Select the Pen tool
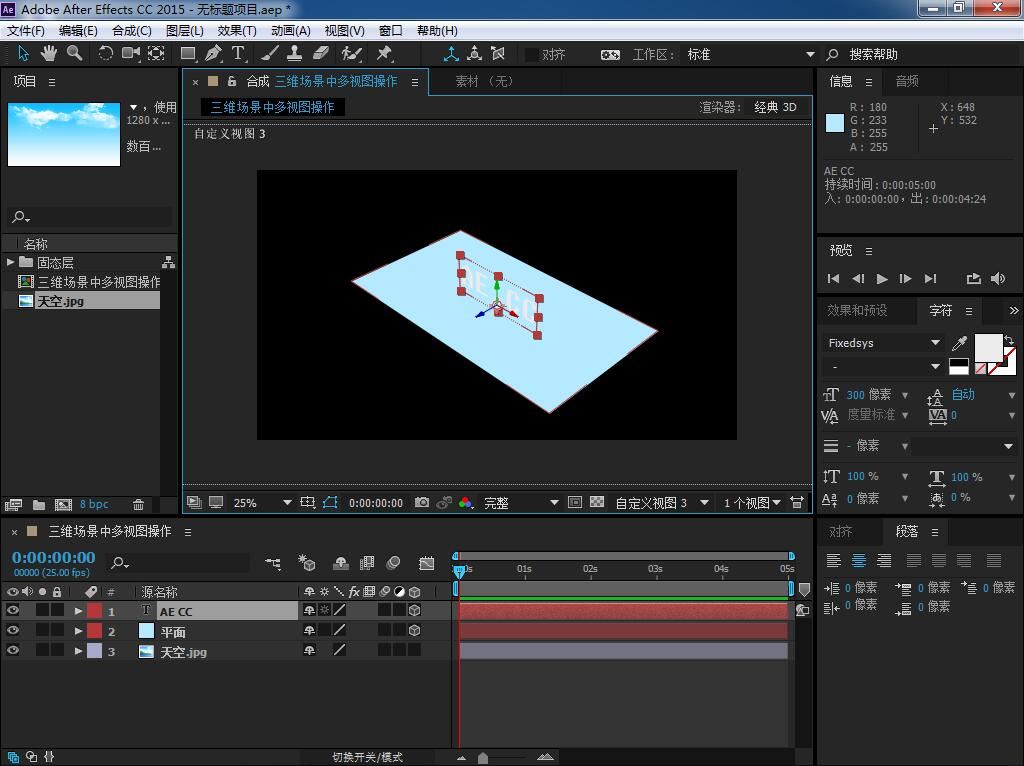Screen dimensions: 1024x766 214,54
